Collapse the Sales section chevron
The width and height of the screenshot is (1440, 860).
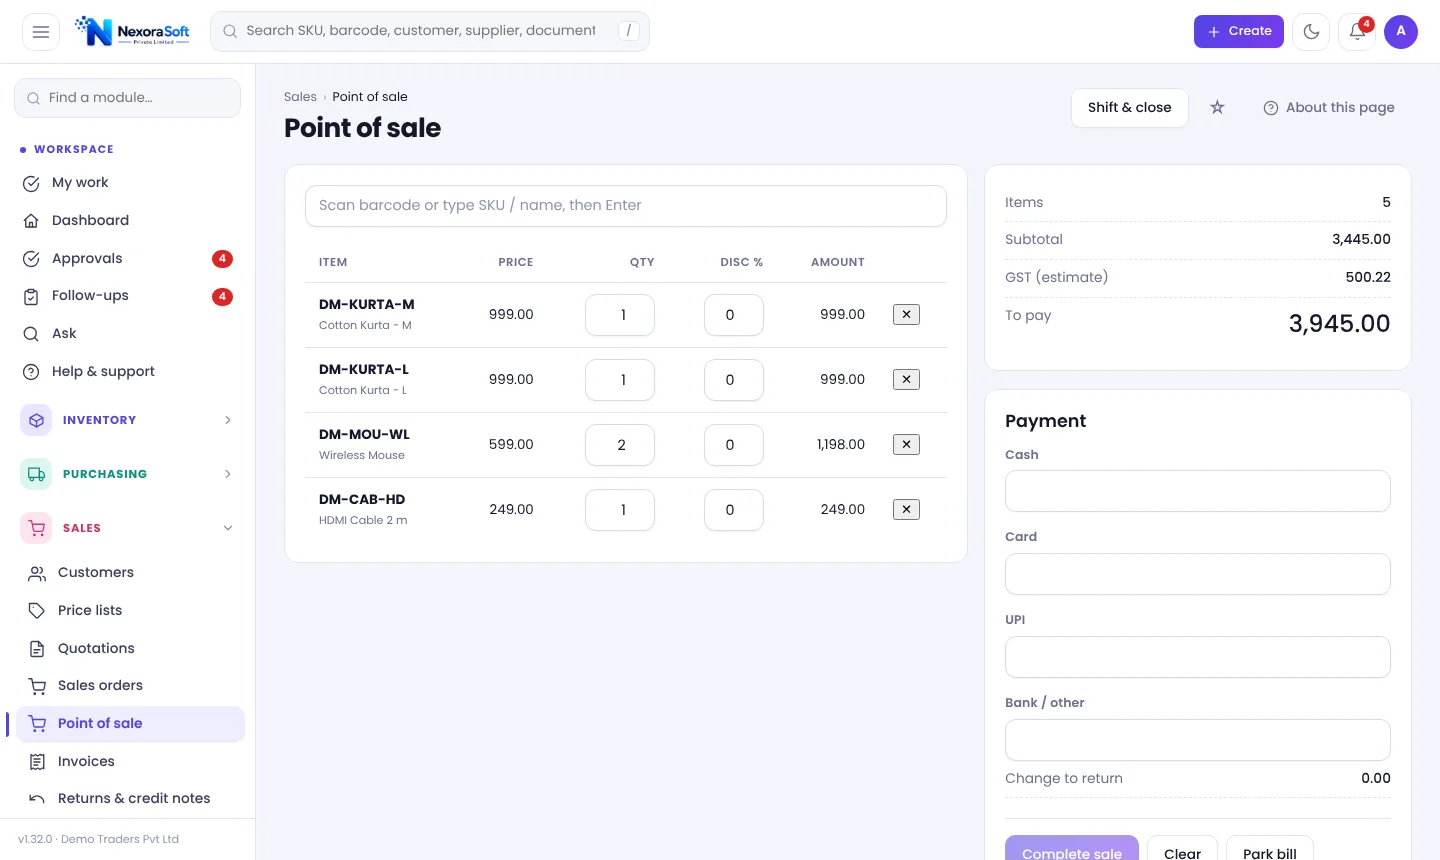tap(228, 528)
